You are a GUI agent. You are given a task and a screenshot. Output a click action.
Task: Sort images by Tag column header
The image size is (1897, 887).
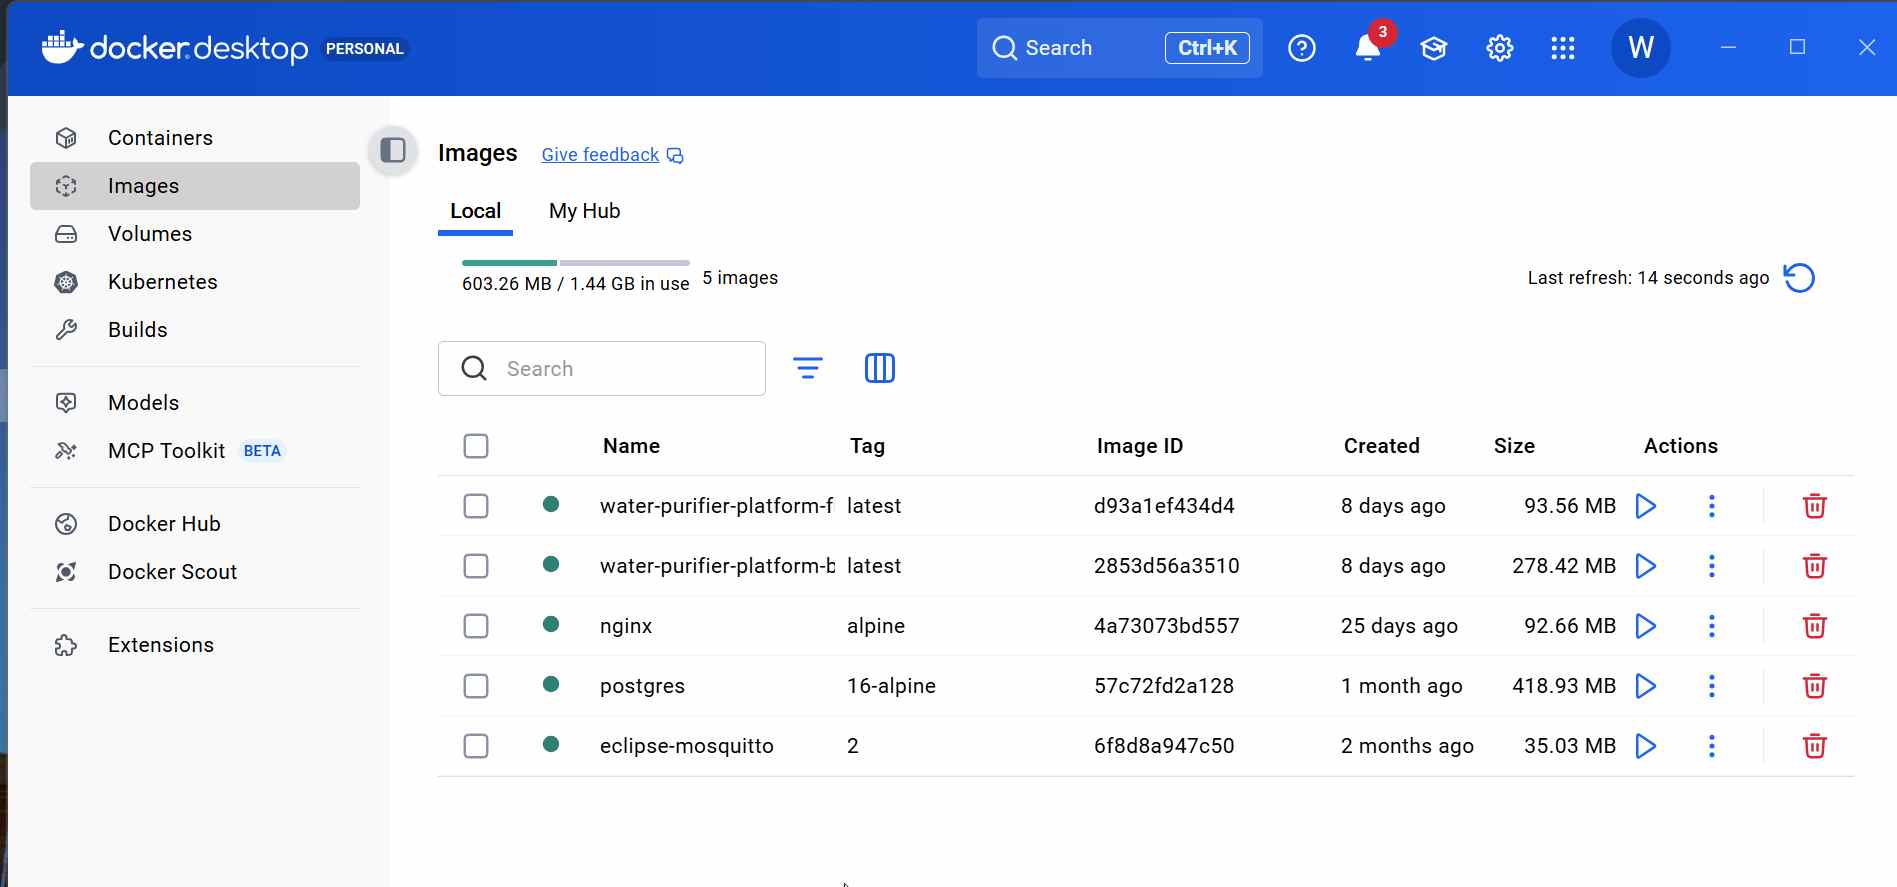click(x=867, y=446)
